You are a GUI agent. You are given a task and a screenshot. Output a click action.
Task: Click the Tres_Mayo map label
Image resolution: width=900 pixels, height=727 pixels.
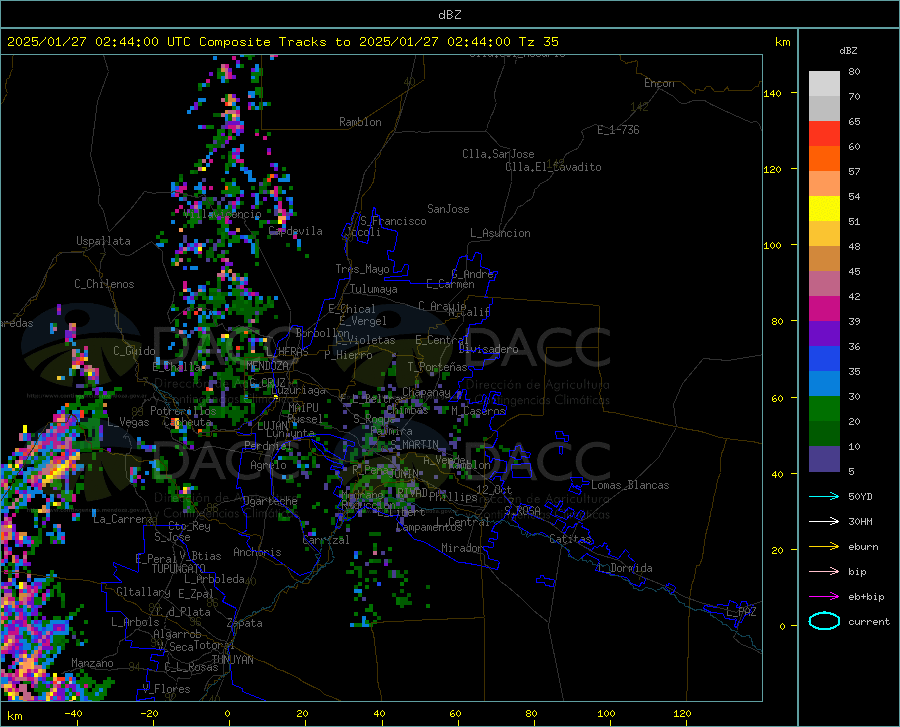pos(362,269)
